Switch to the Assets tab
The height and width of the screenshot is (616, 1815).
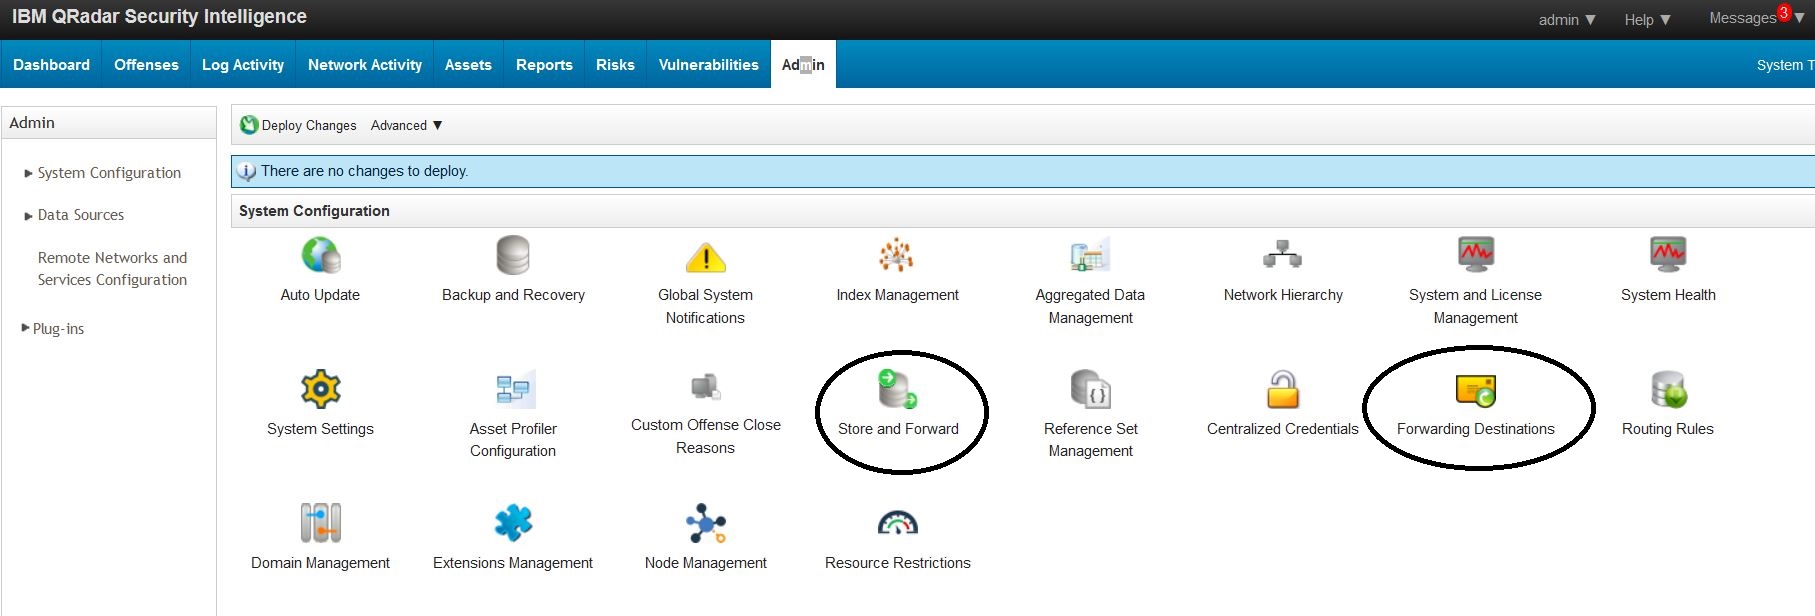(468, 64)
